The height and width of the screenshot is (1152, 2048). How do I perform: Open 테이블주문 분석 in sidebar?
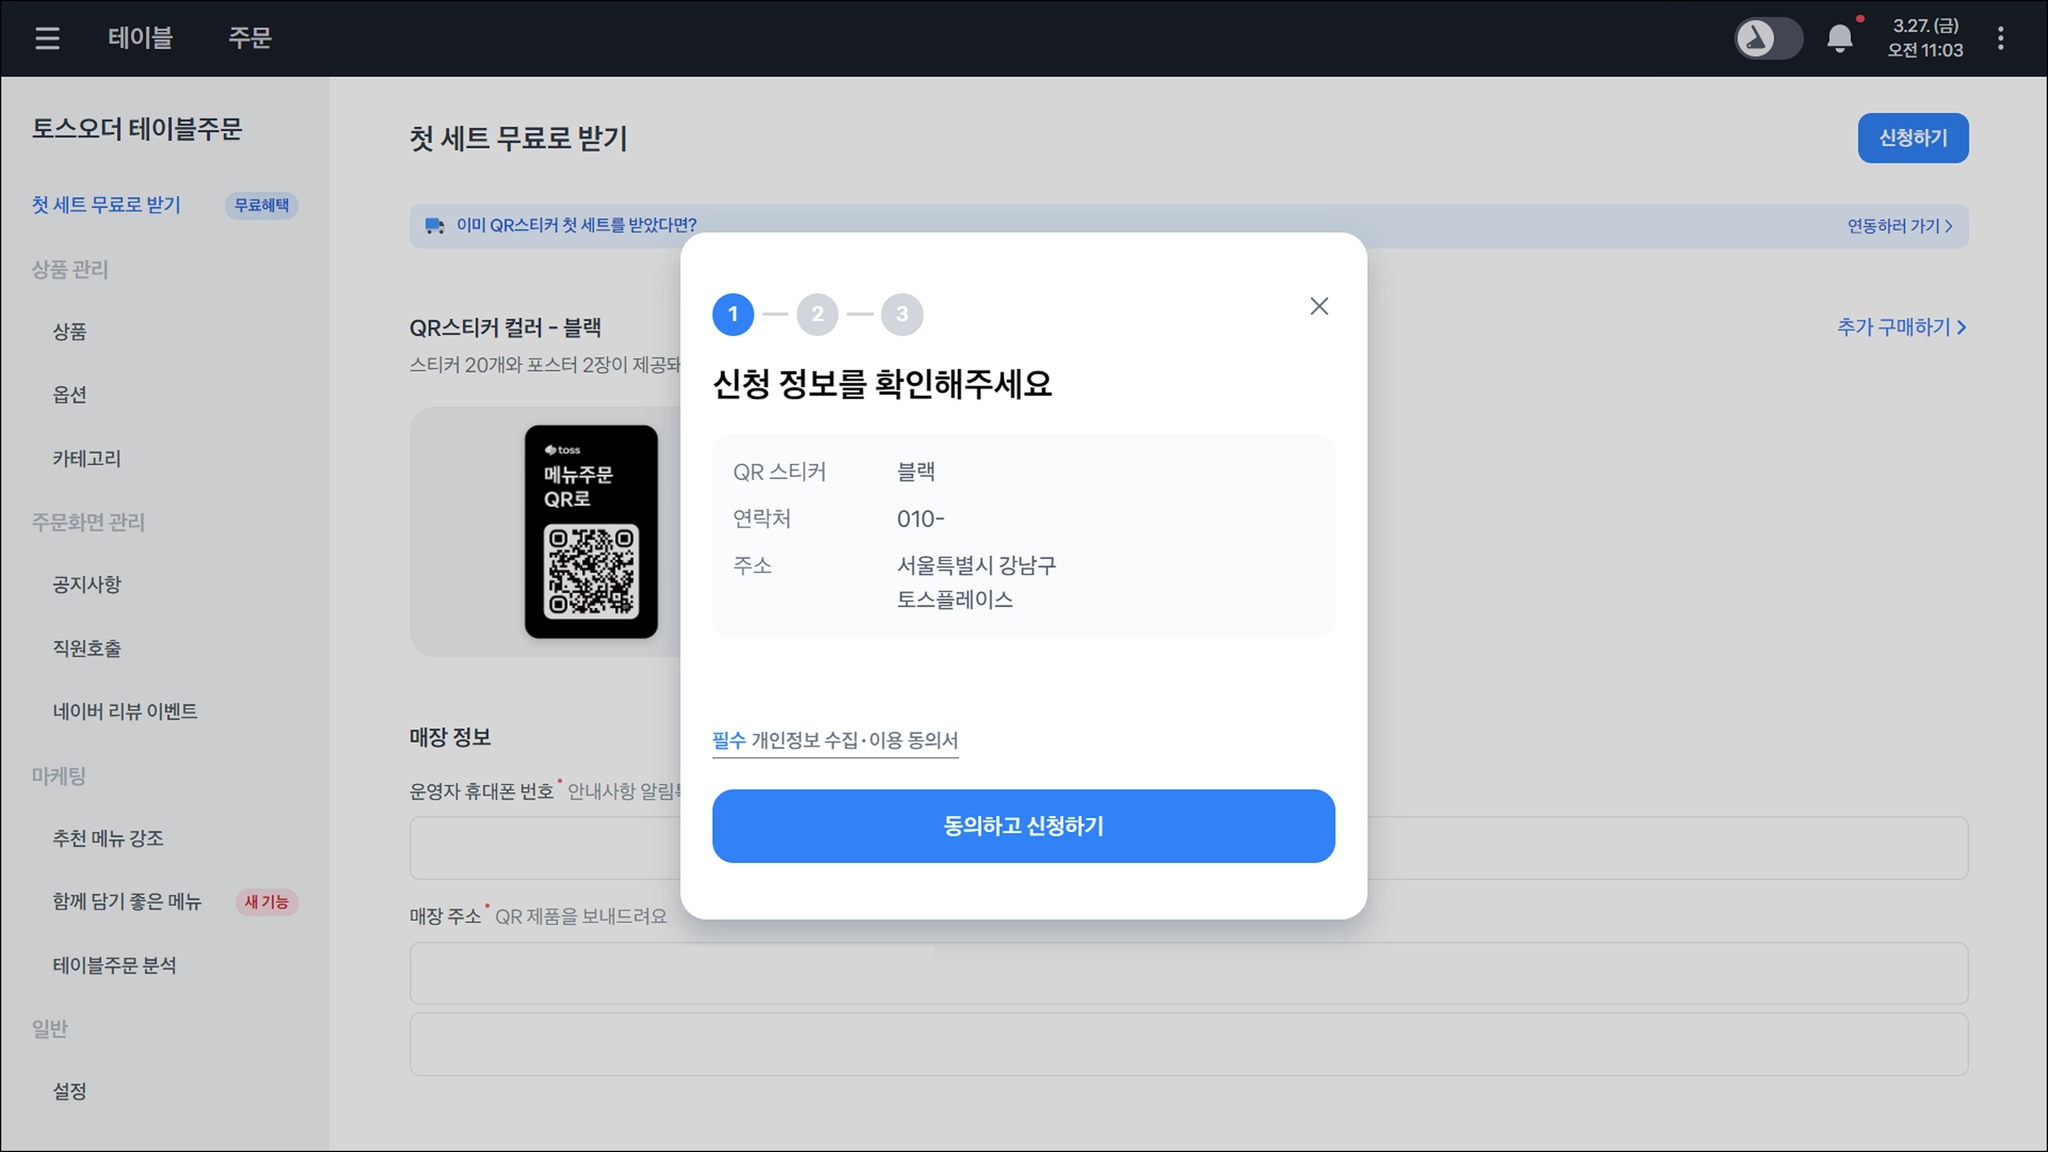pyautogui.click(x=114, y=965)
